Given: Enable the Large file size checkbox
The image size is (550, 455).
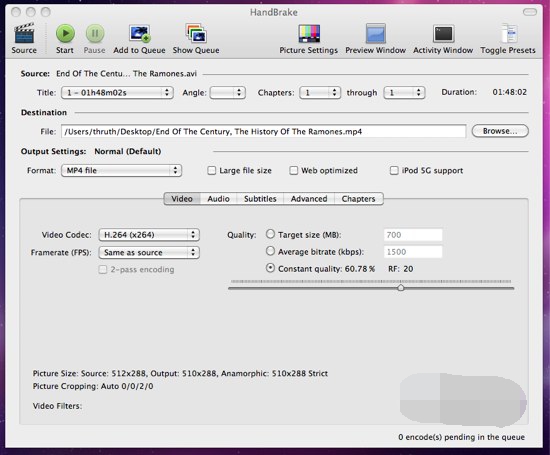Looking at the screenshot, I should point(212,170).
